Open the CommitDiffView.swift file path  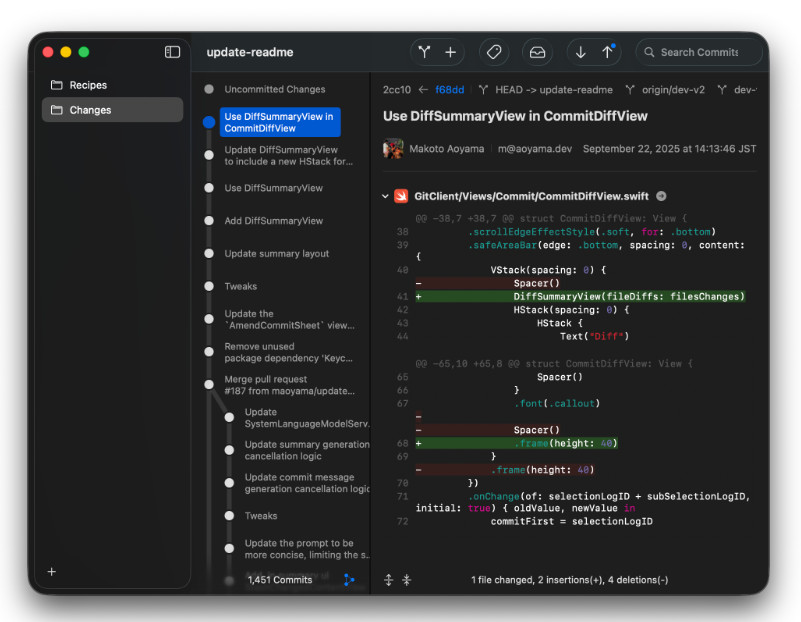coord(531,196)
